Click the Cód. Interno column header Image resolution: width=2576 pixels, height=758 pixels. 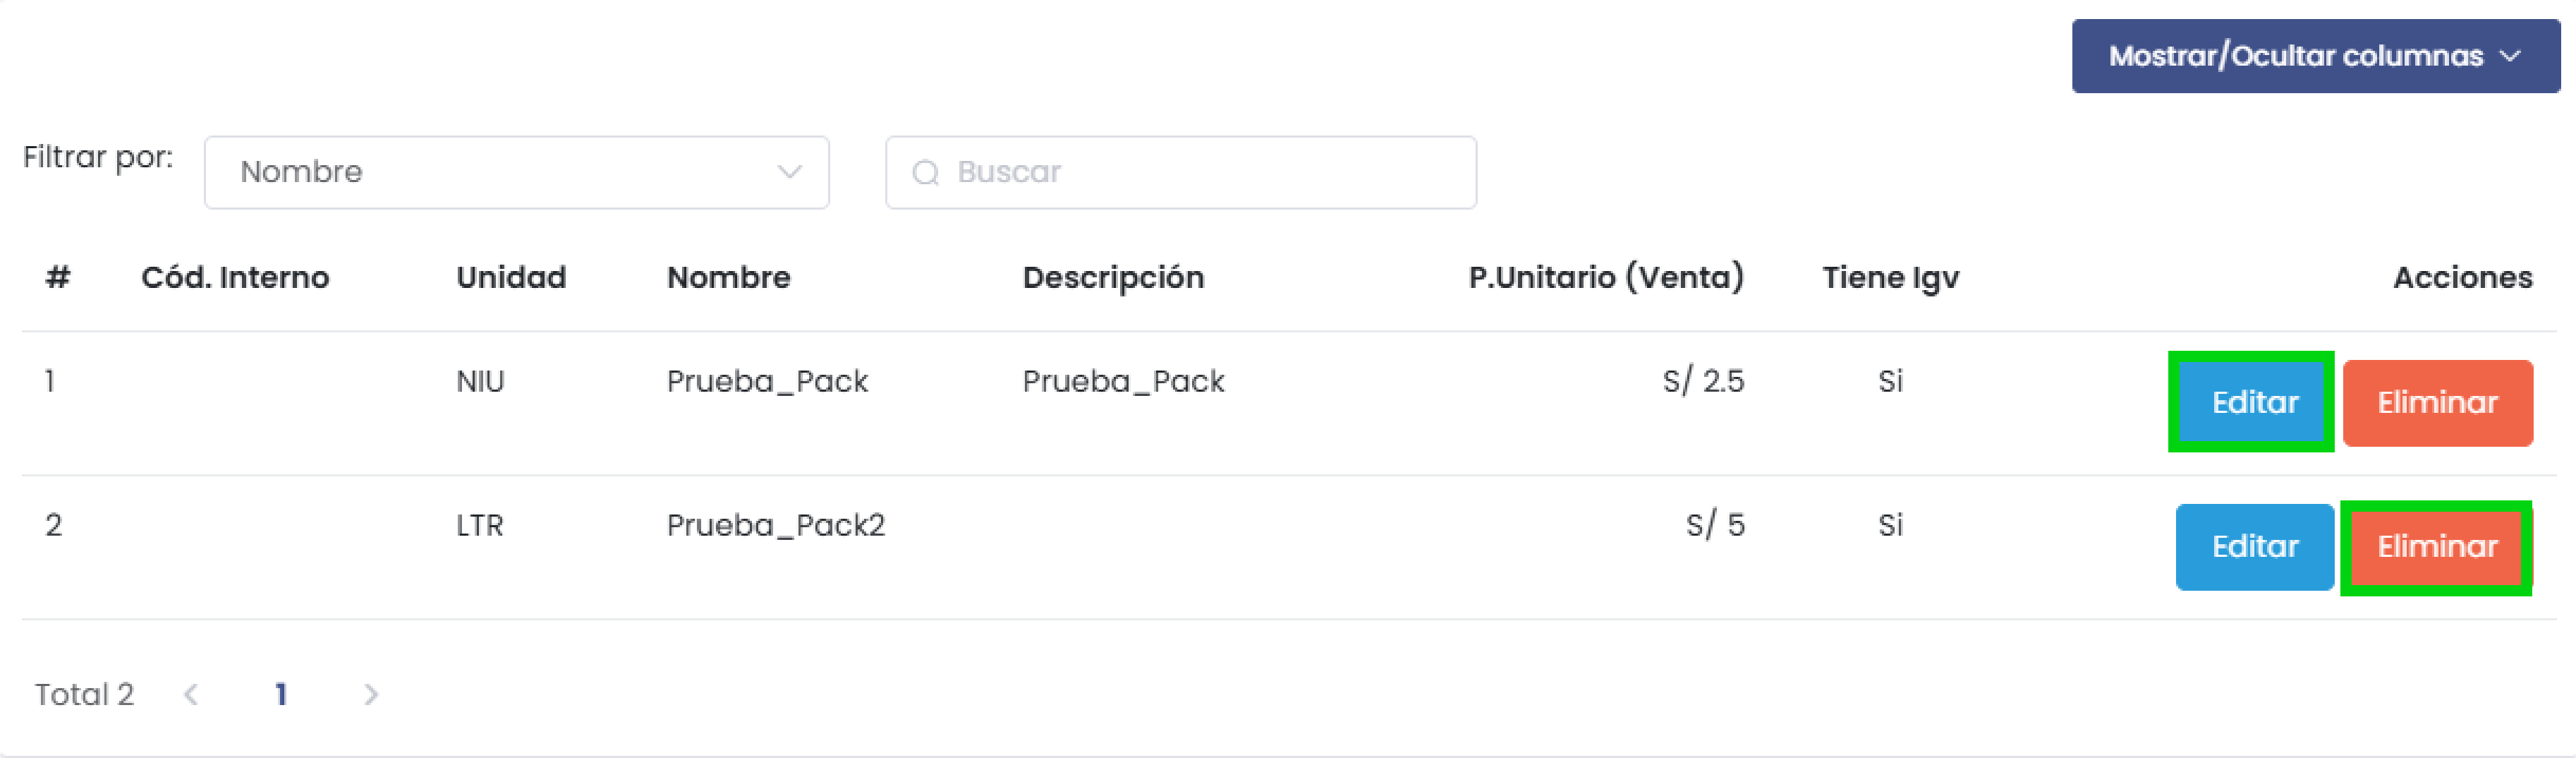click(x=235, y=277)
